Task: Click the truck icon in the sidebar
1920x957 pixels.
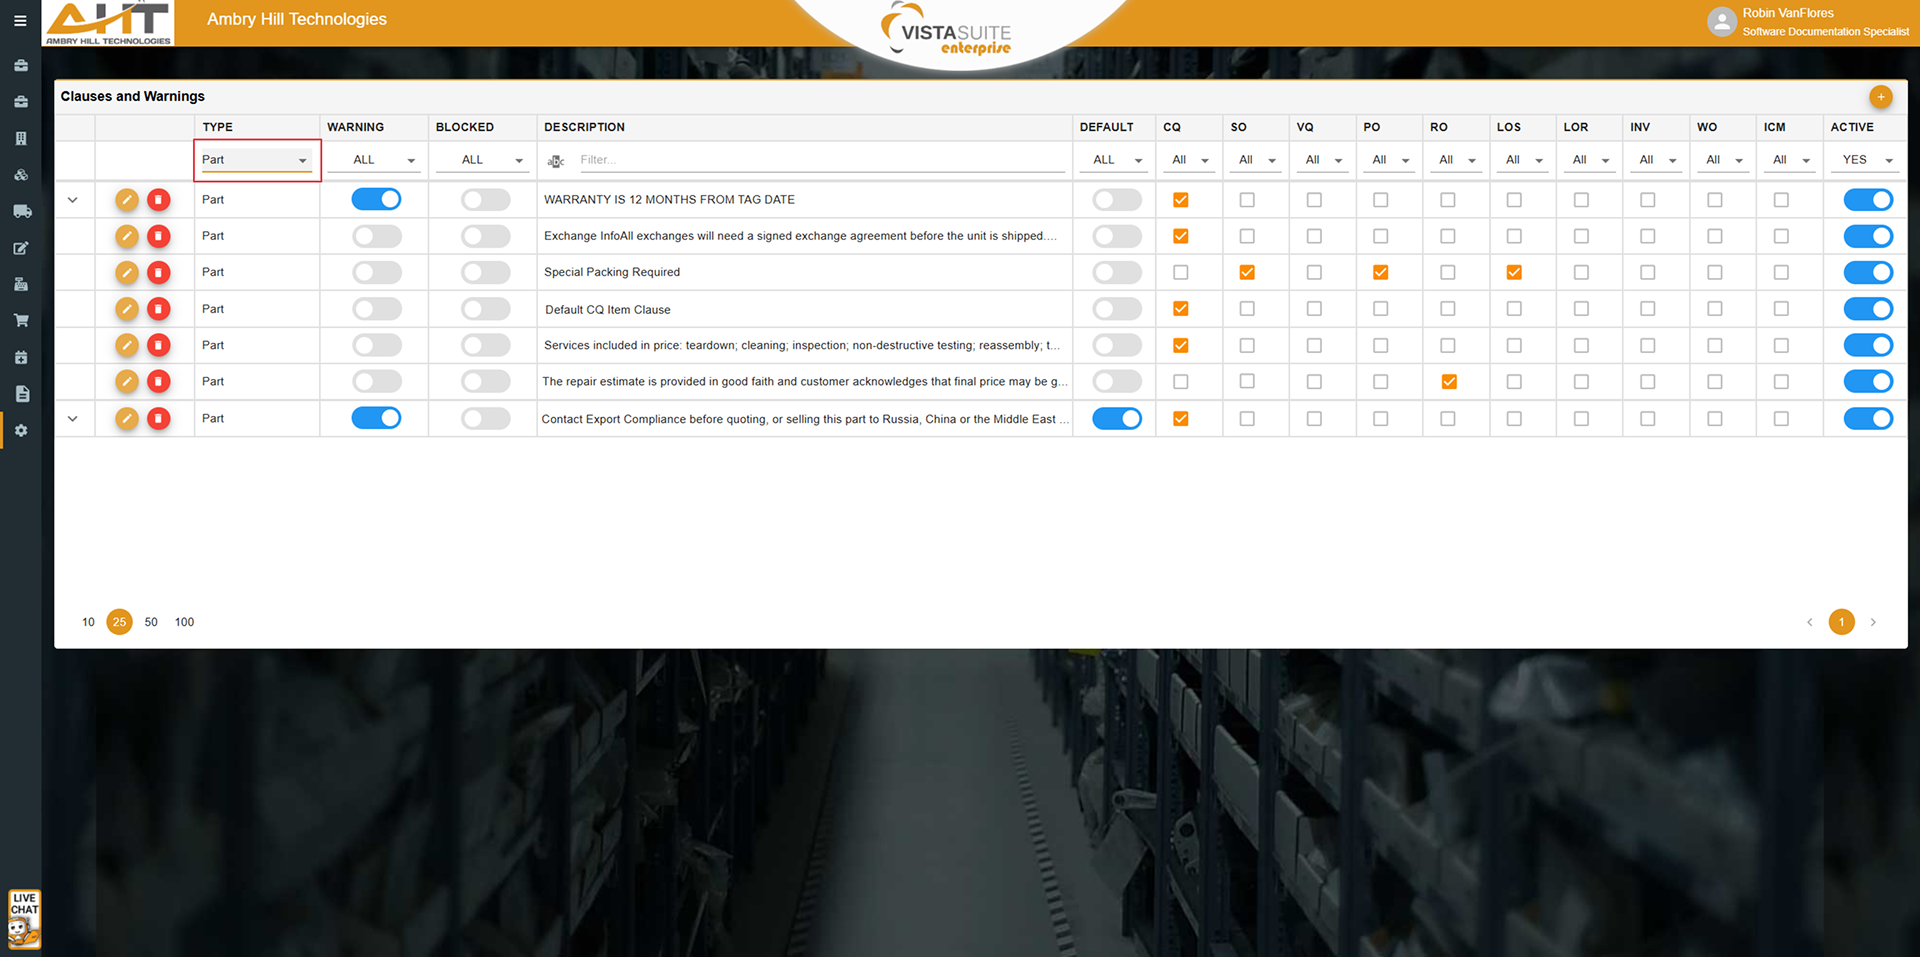Action: tap(21, 211)
